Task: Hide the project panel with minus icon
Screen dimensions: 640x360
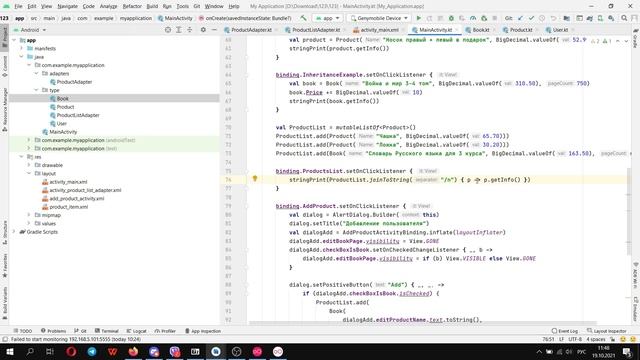Action: [214, 30]
